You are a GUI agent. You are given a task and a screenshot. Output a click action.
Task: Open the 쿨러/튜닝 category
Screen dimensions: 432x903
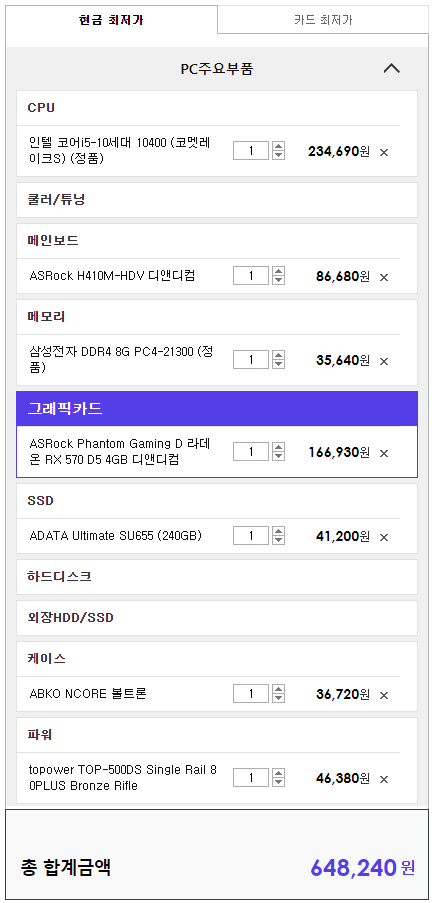pyautogui.click(x=217, y=200)
